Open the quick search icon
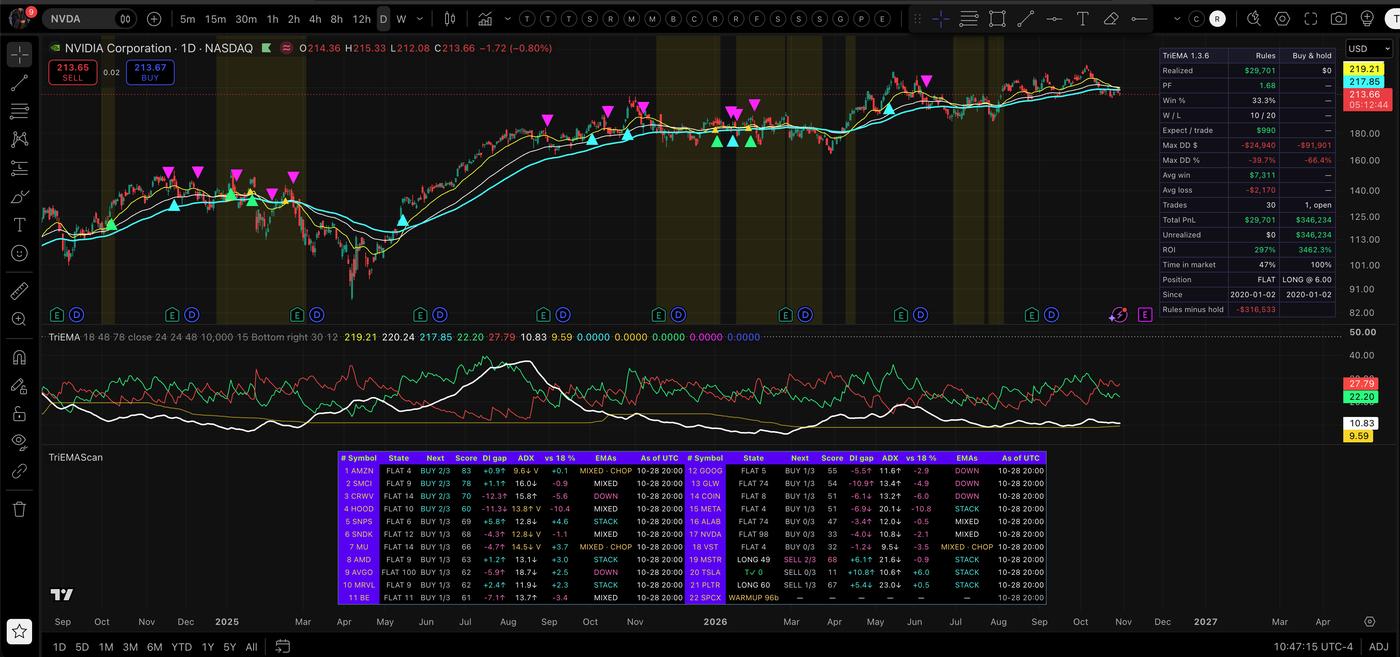Image resolution: width=1400 pixels, height=657 pixels. click(x=1255, y=18)
